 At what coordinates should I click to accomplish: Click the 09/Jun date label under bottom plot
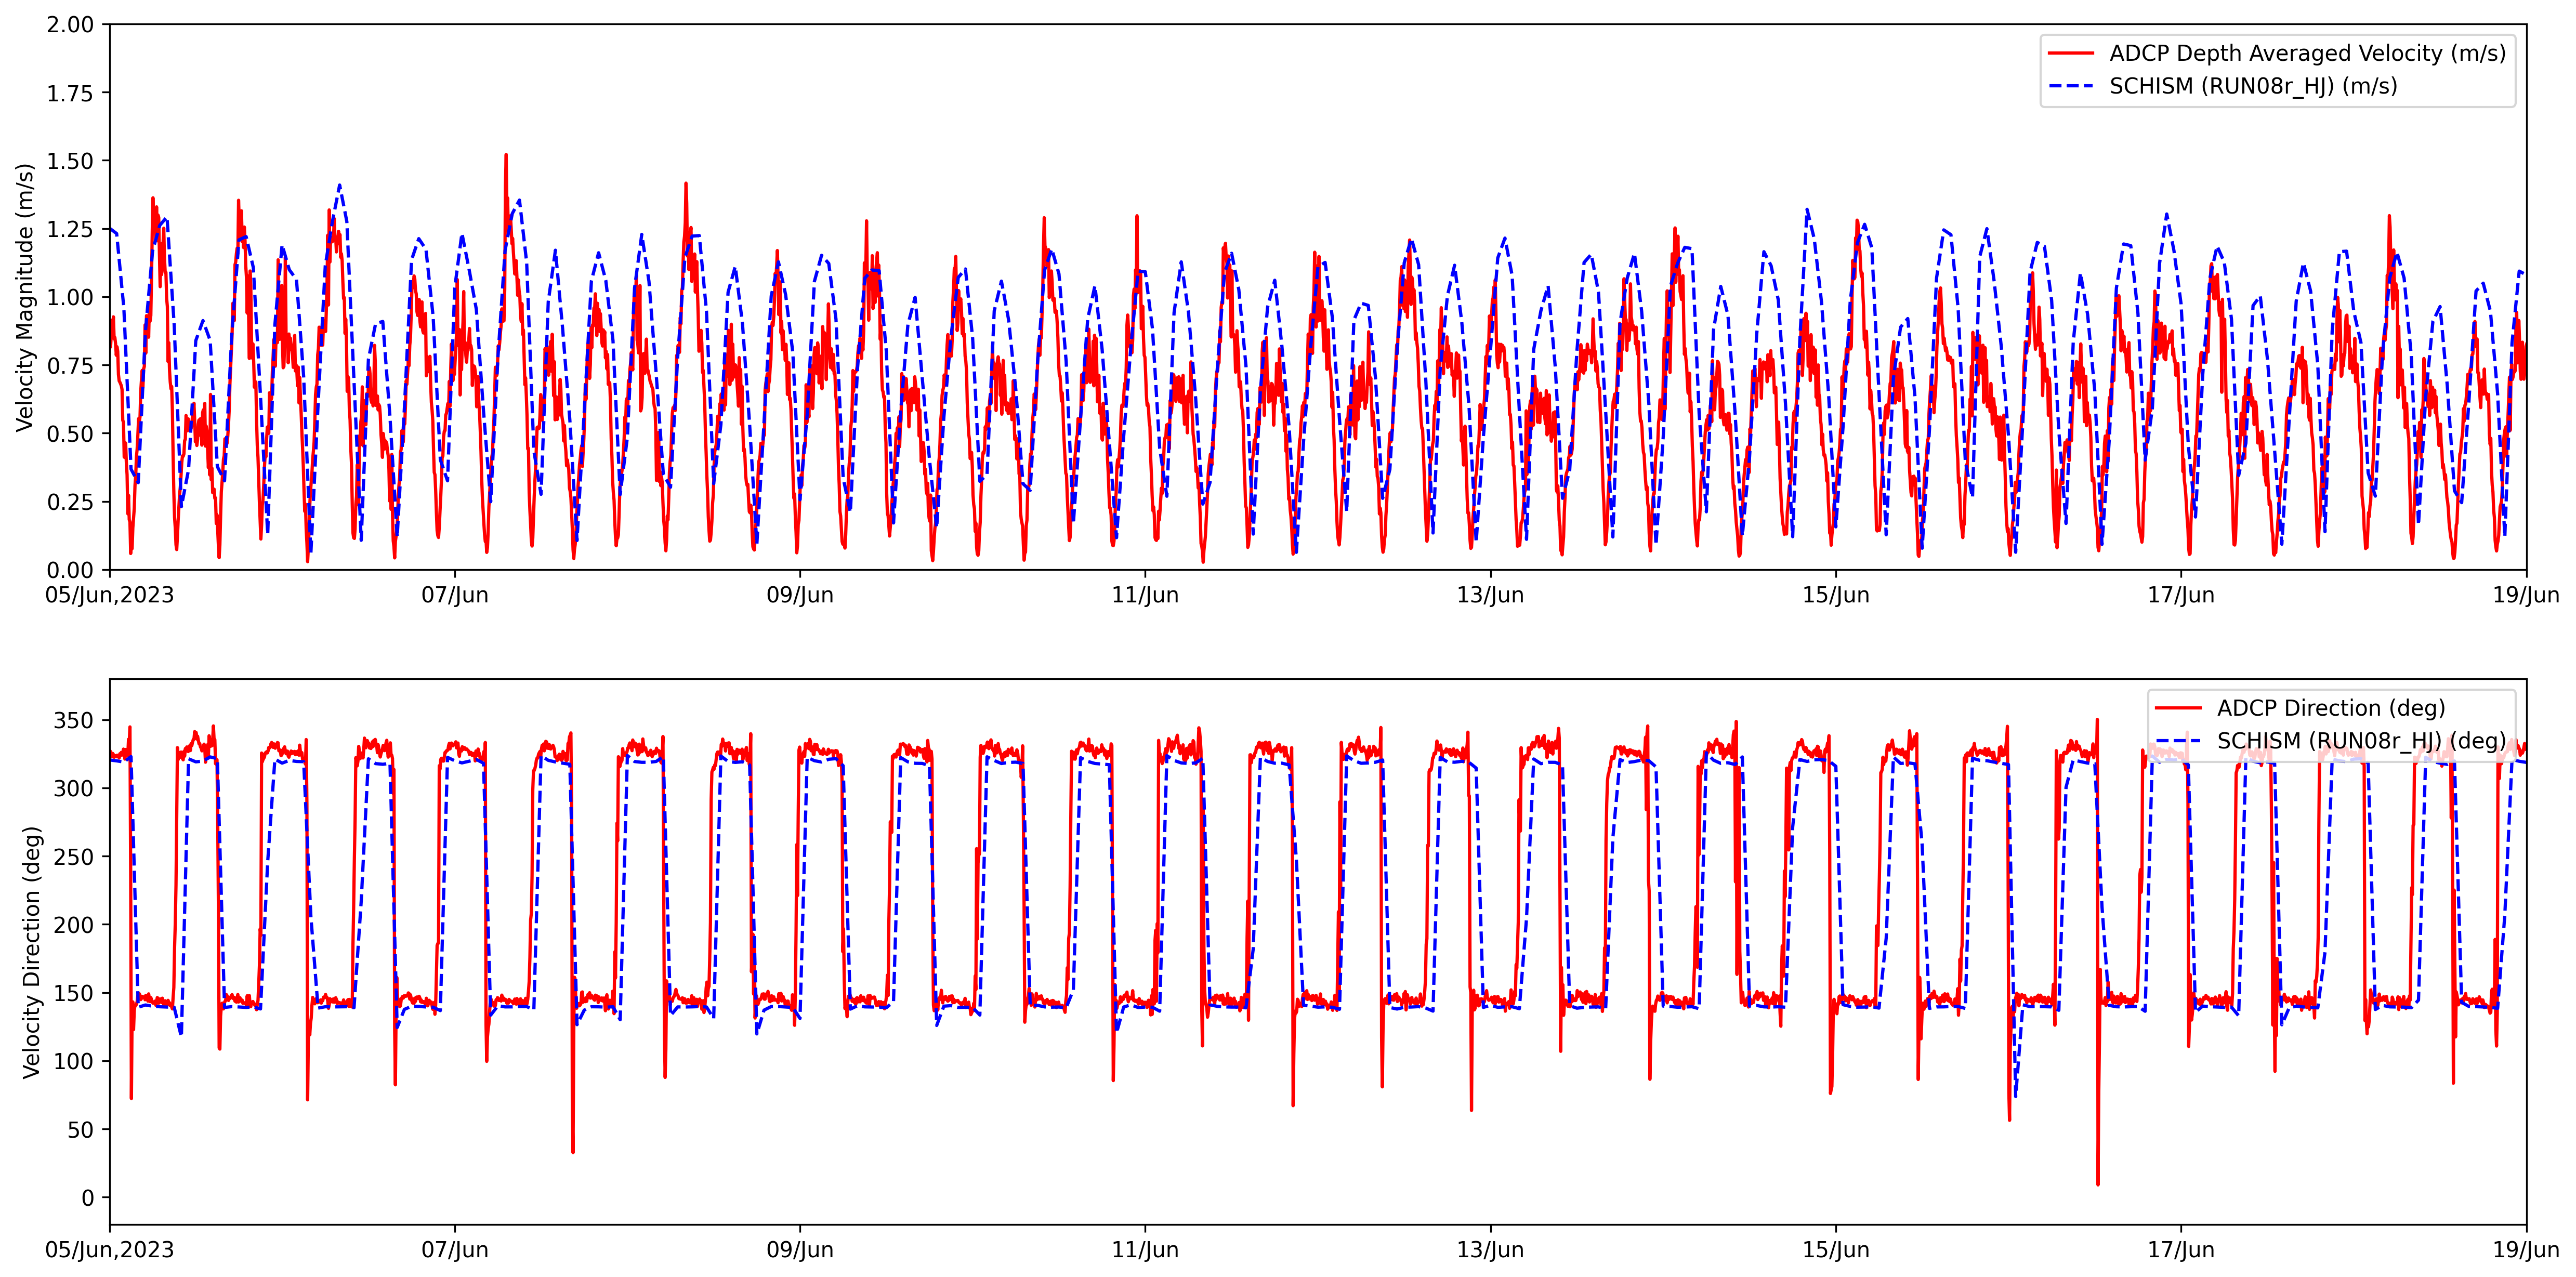click(800, 1250)
